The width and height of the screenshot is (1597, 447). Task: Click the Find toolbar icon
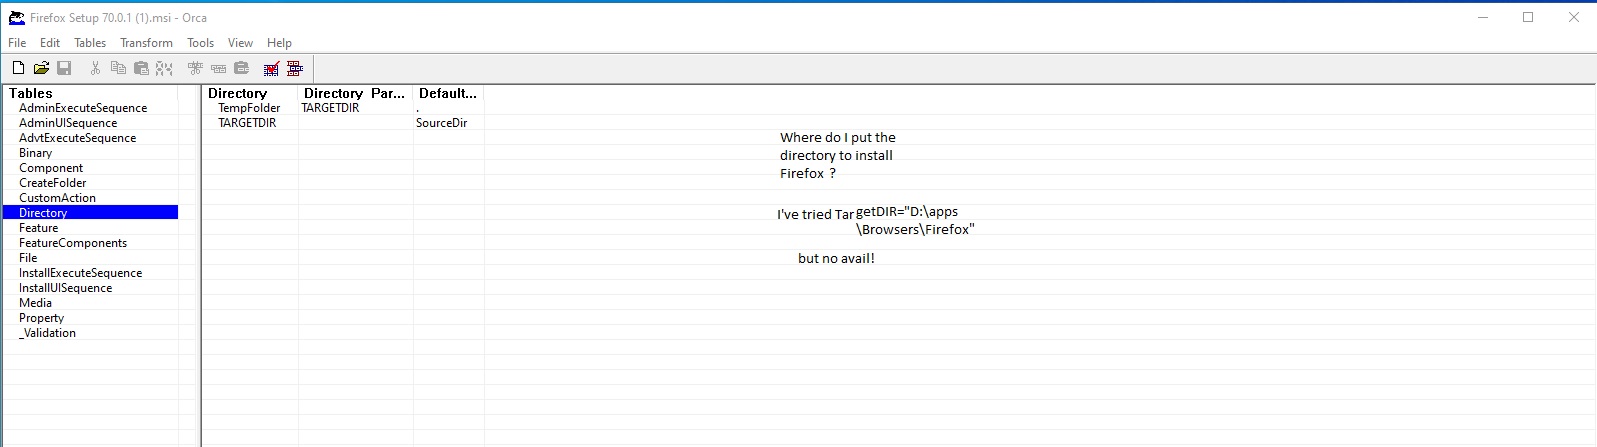coord(164,68)
